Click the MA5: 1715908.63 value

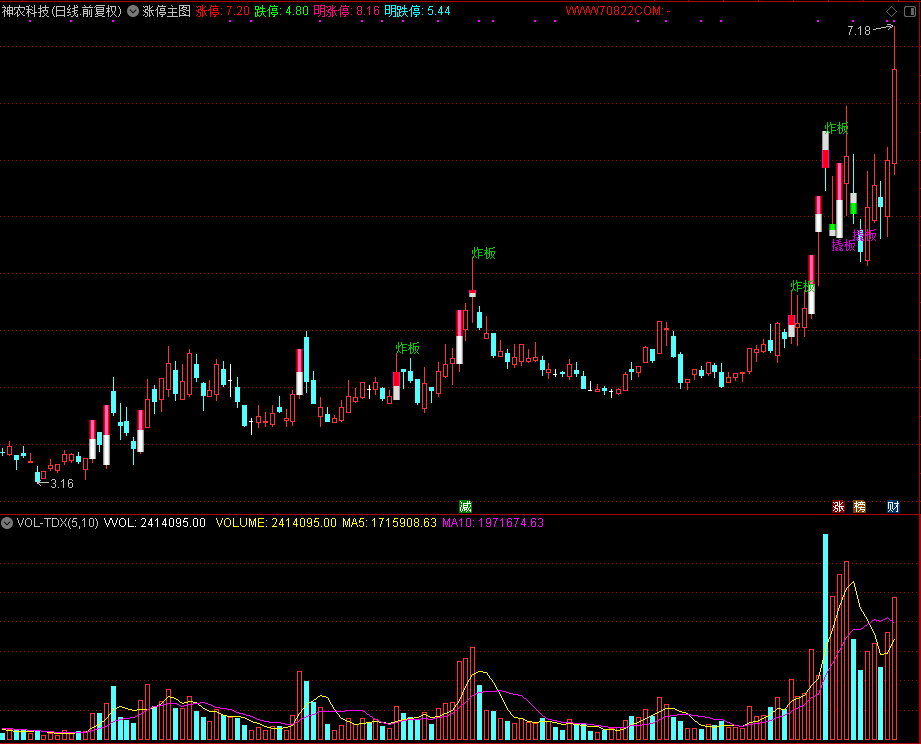(x=389, y=523)
